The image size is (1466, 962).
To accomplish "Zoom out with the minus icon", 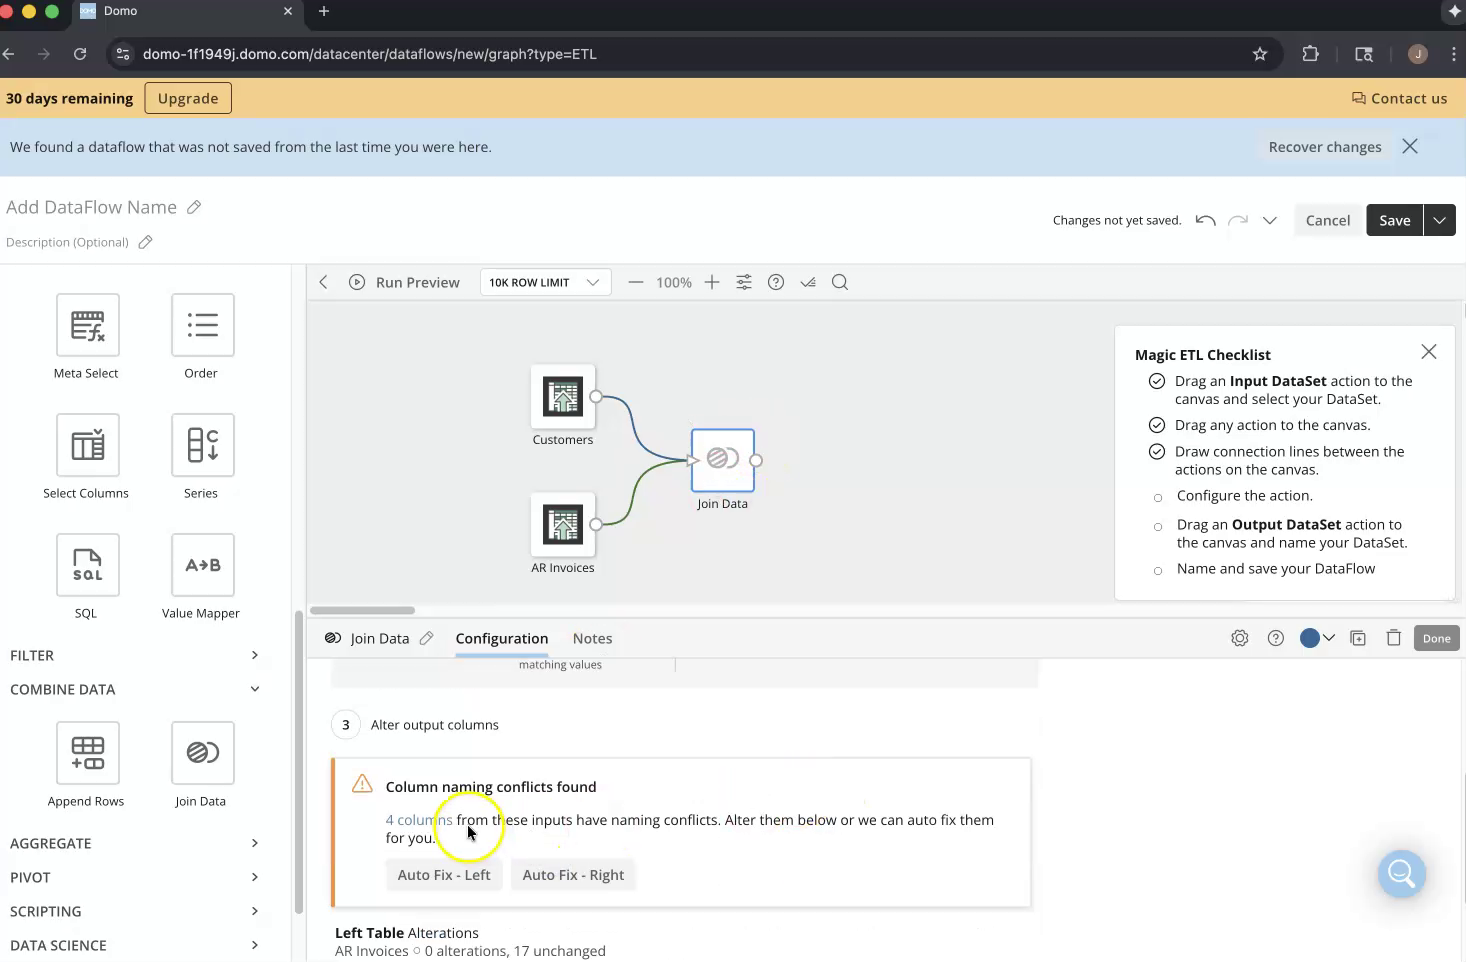I will tap(635, 282).
